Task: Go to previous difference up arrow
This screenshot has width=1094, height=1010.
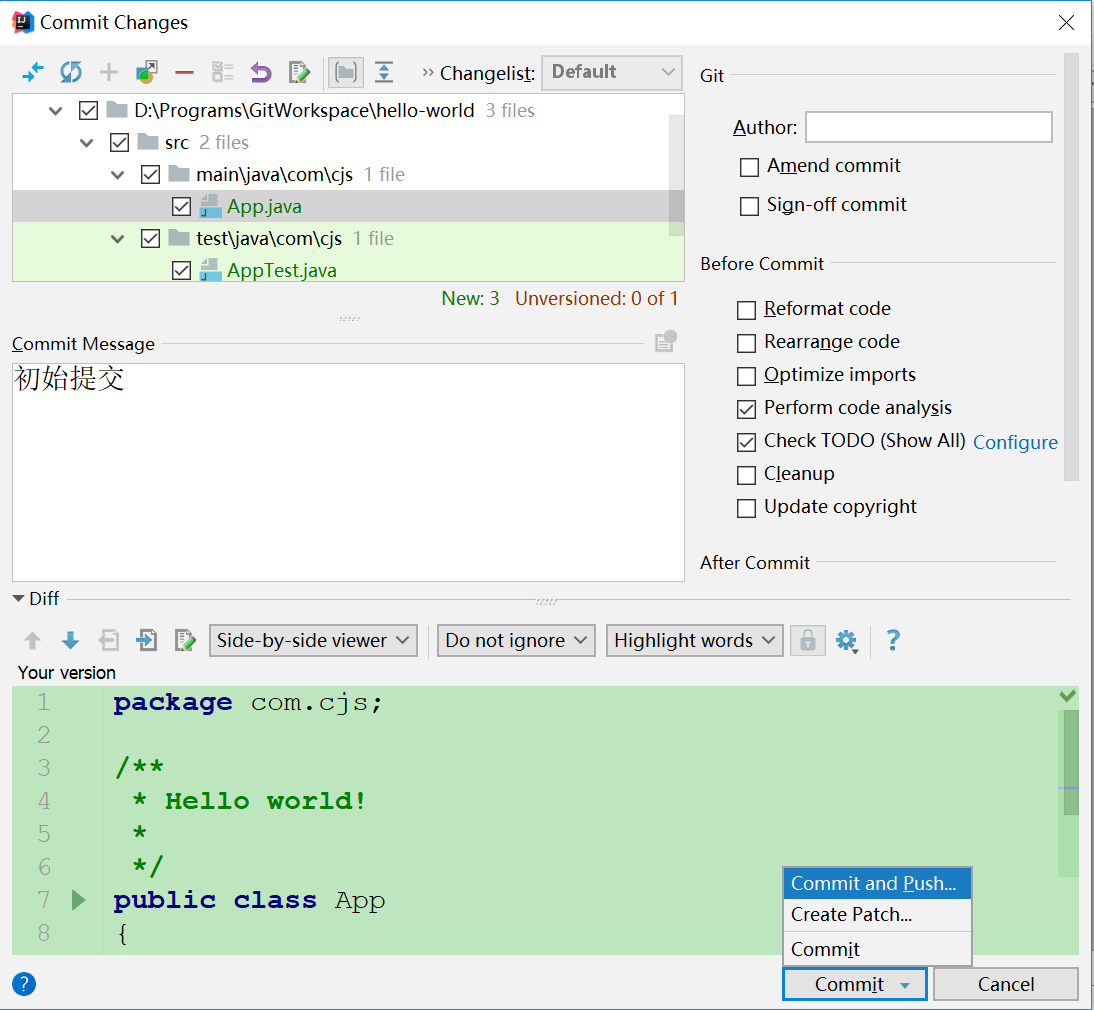Action: (32, 640)
